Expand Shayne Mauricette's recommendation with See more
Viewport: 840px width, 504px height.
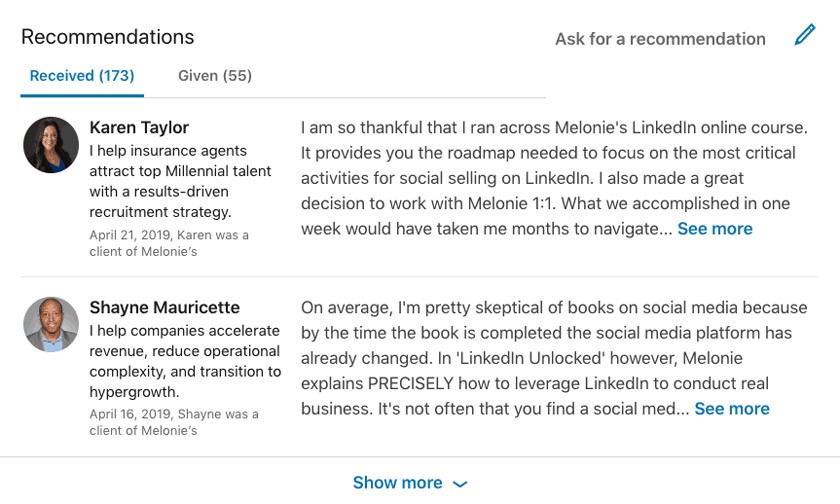tap(732, 409)
